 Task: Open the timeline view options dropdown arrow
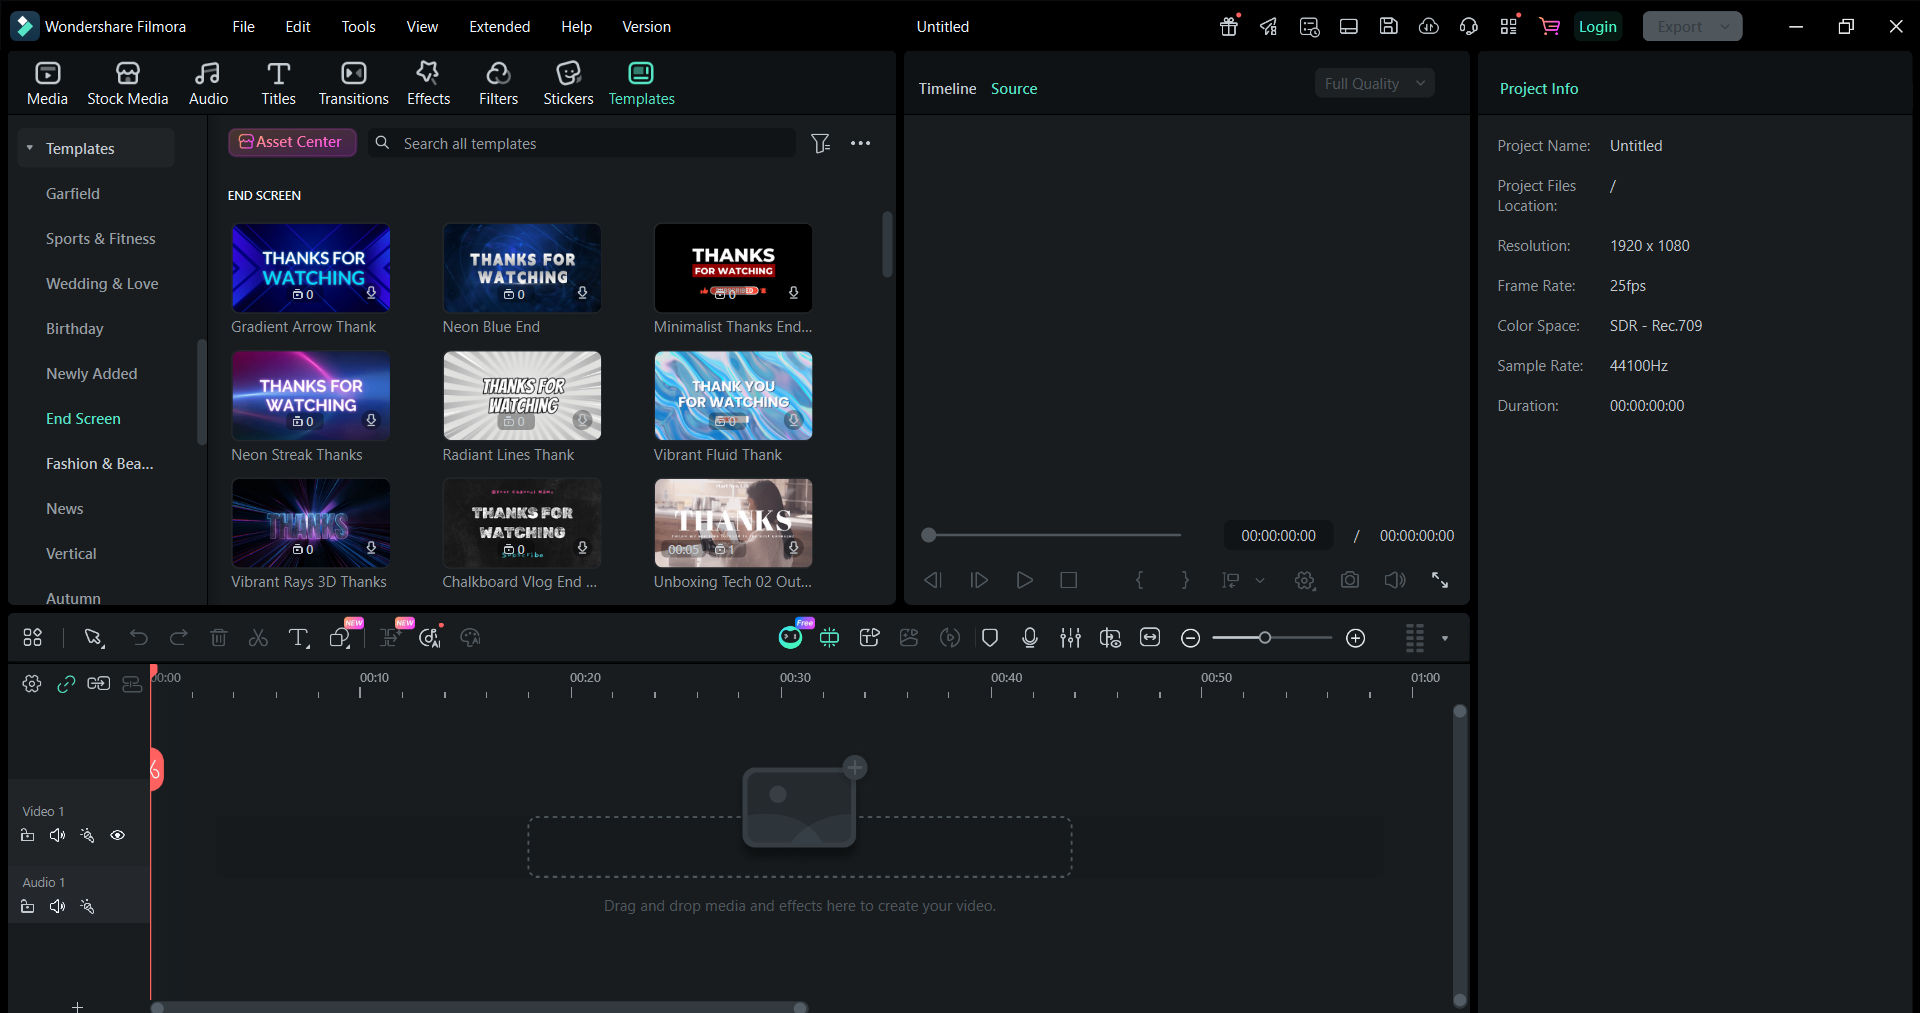[x=1445, y=638]
